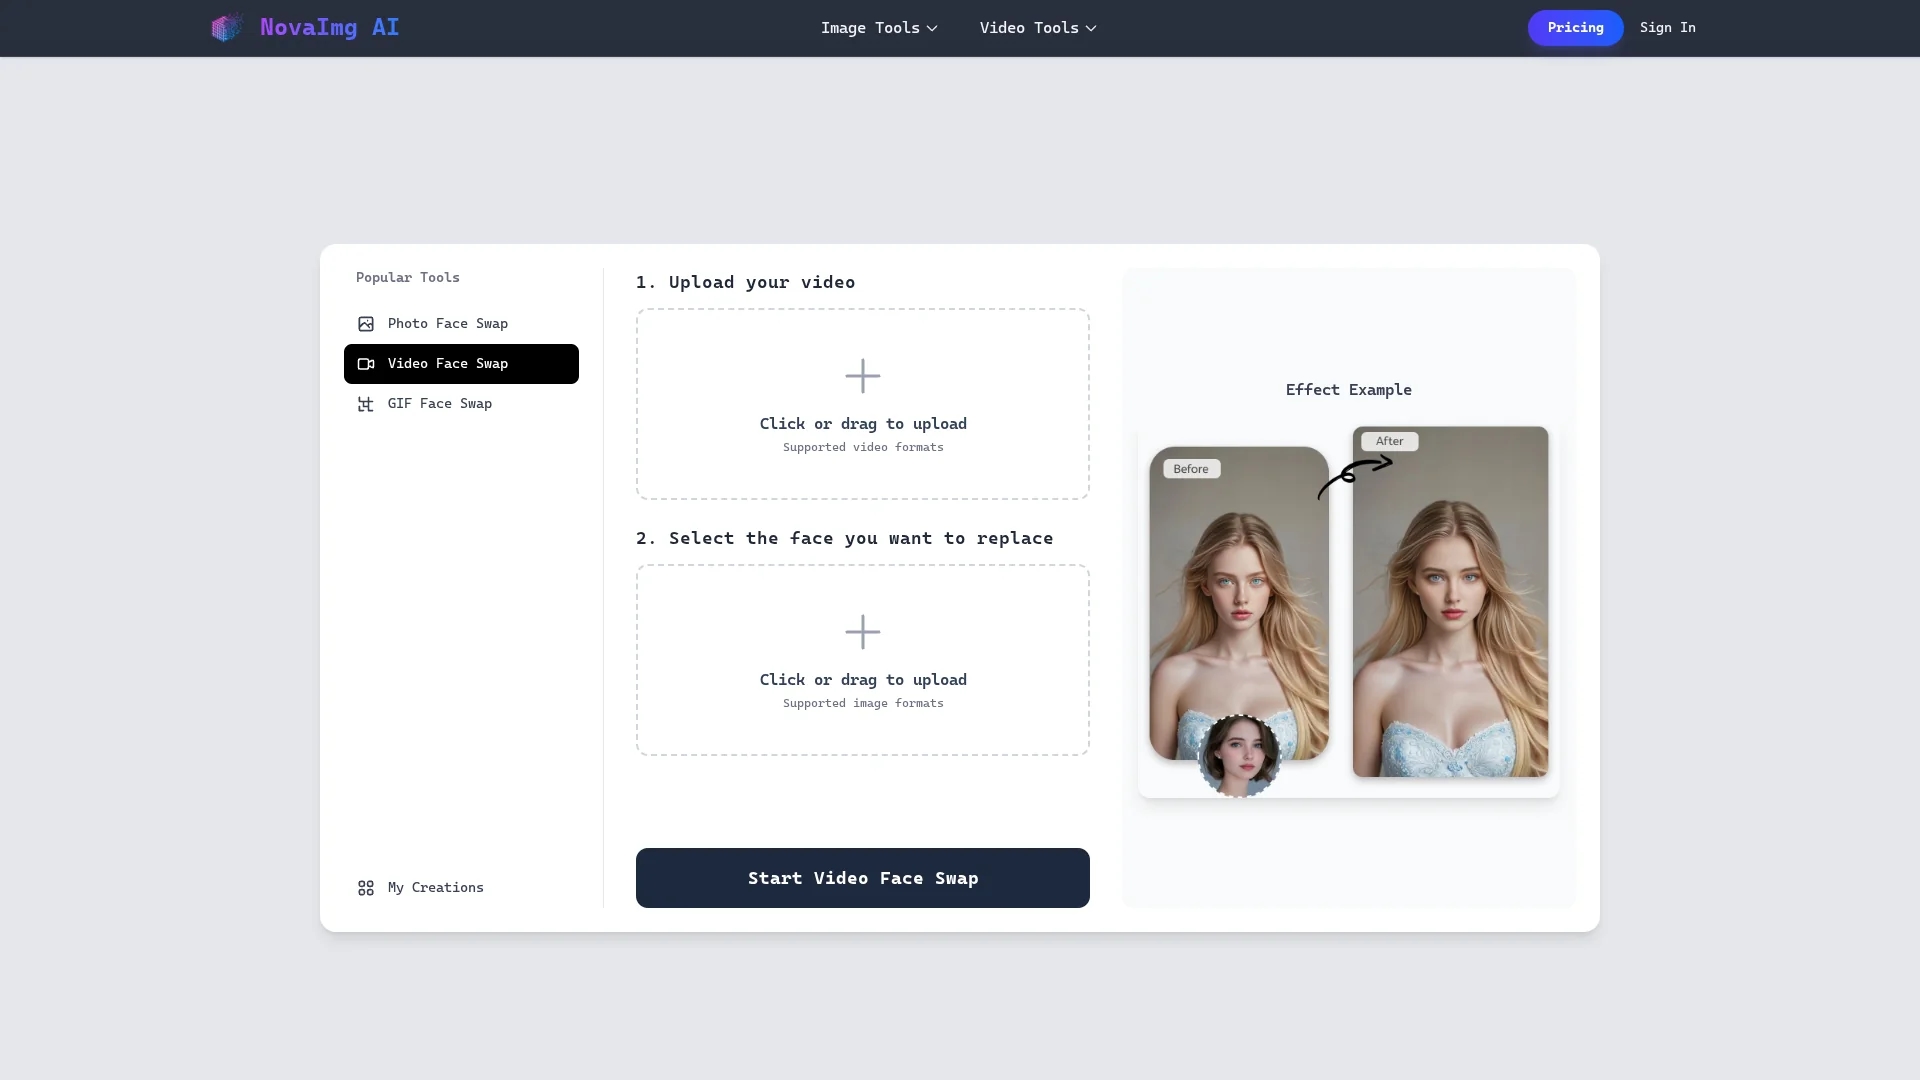Click the 'Popular Tools' heading
1920x1080 pixels.
point(408,278)
